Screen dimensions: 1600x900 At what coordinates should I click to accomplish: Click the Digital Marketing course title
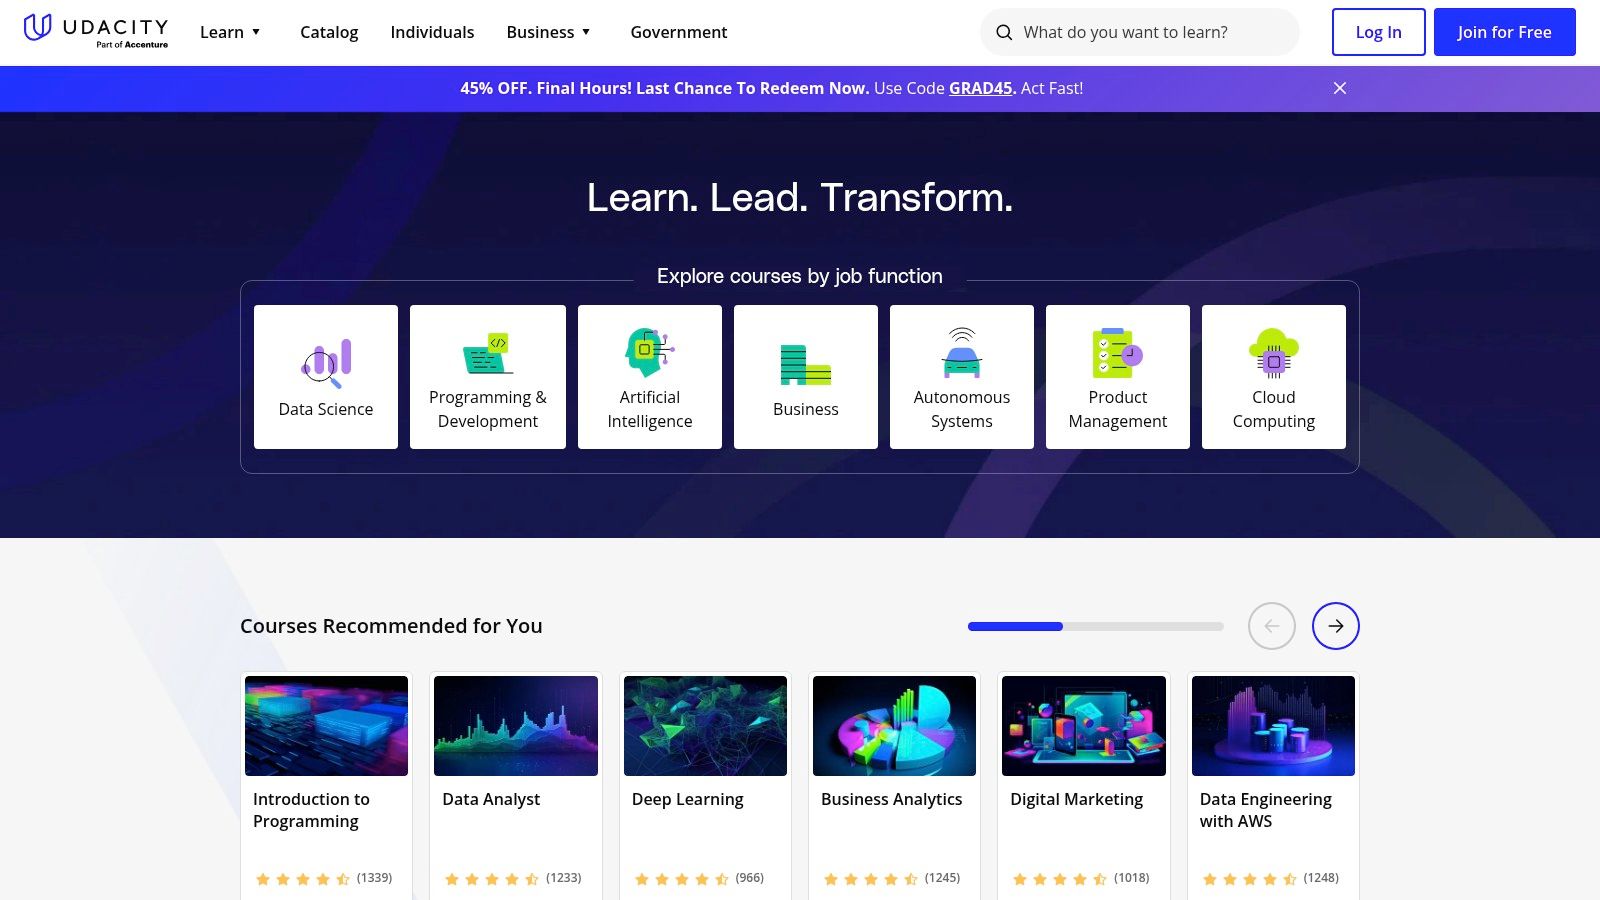click(x=1077, y=799)
